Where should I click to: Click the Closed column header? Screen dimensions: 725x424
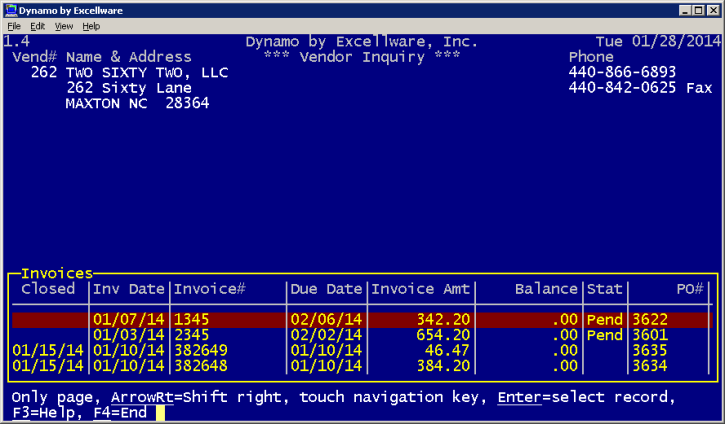[x=48, y=289]
